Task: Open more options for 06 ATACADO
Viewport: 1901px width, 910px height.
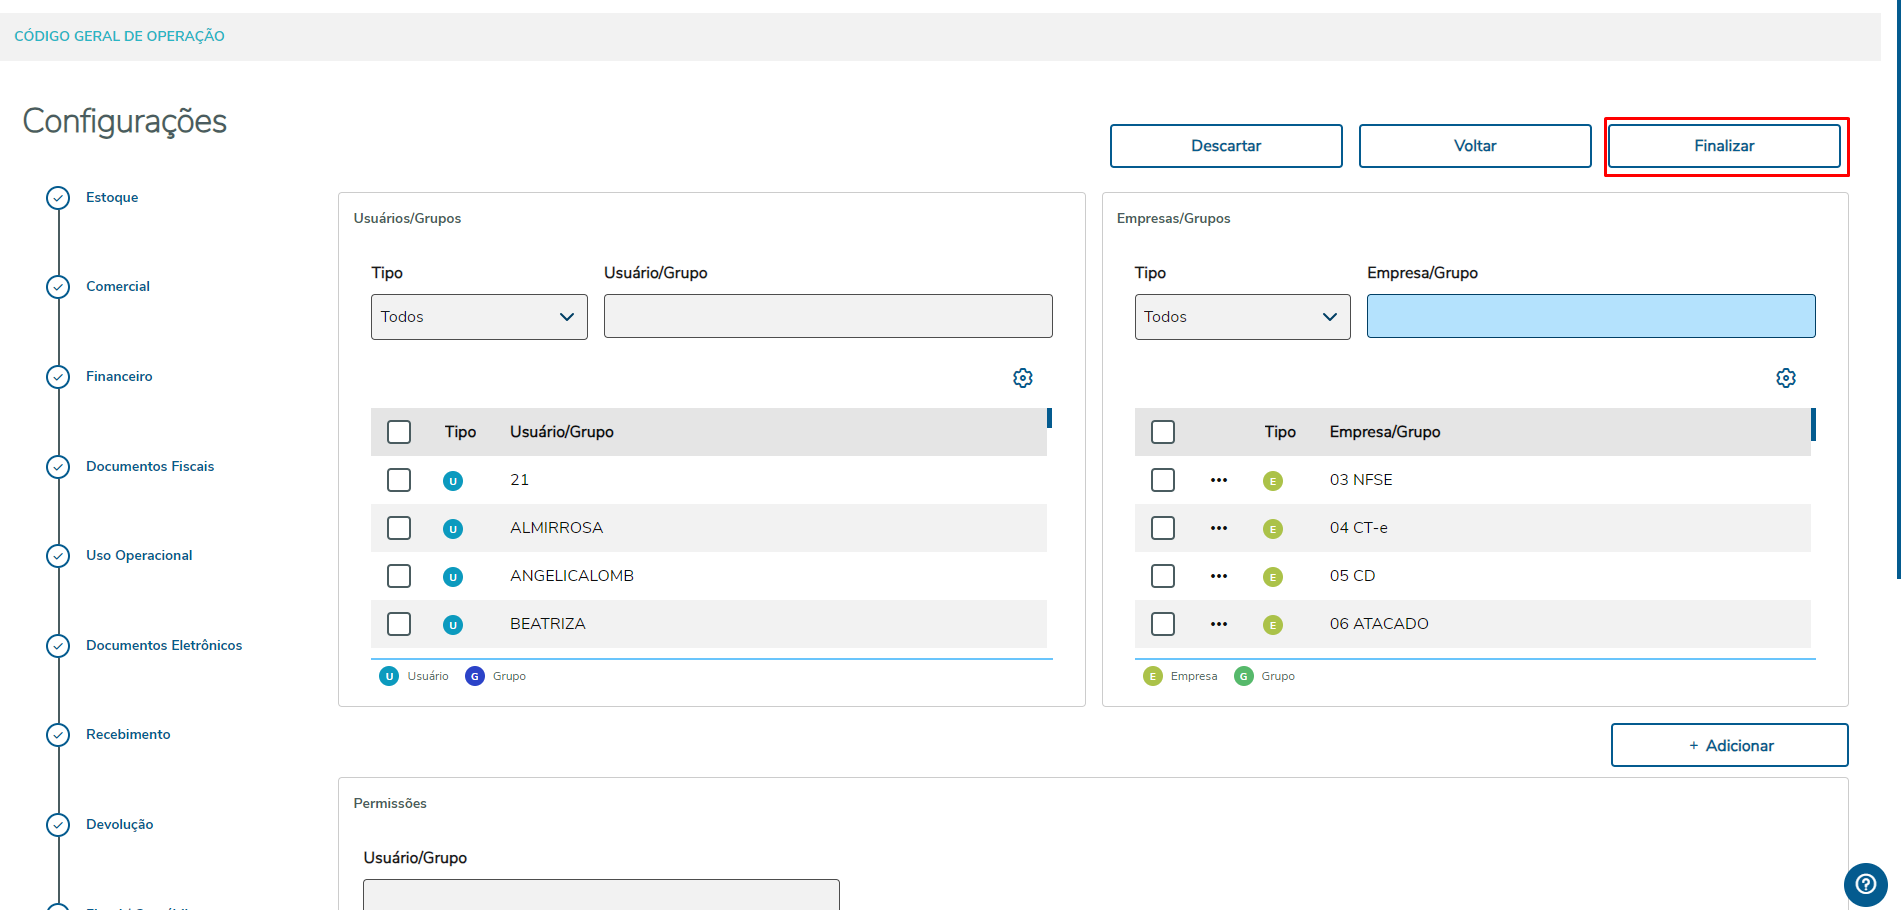Action: pos(1218,624)
